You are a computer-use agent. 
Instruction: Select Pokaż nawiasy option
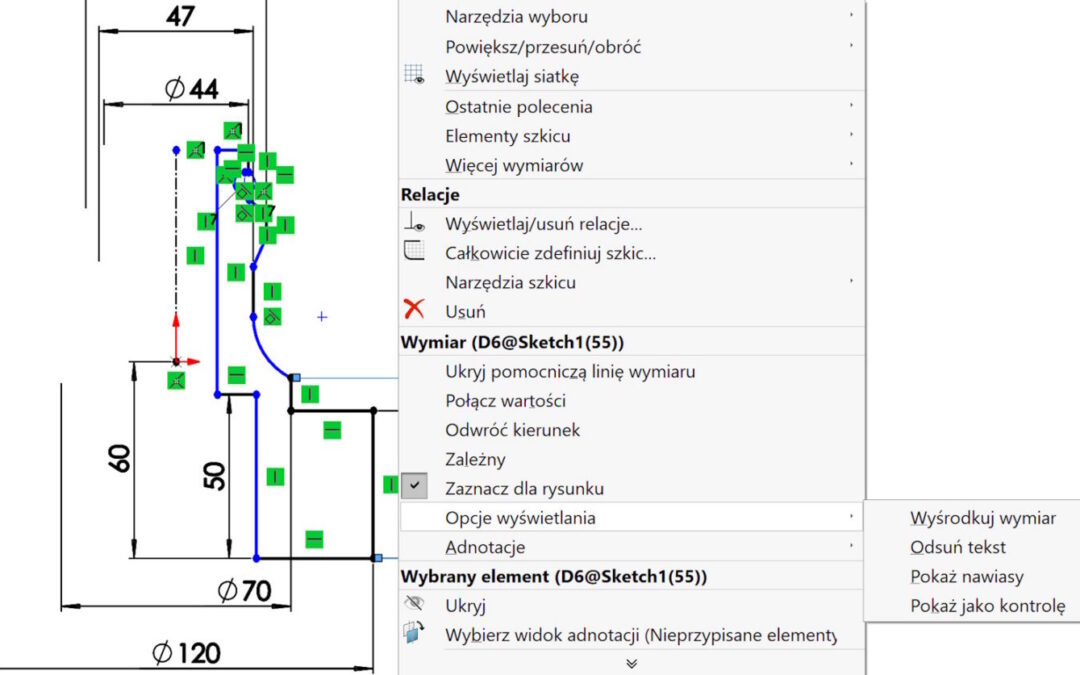(966, 576)
